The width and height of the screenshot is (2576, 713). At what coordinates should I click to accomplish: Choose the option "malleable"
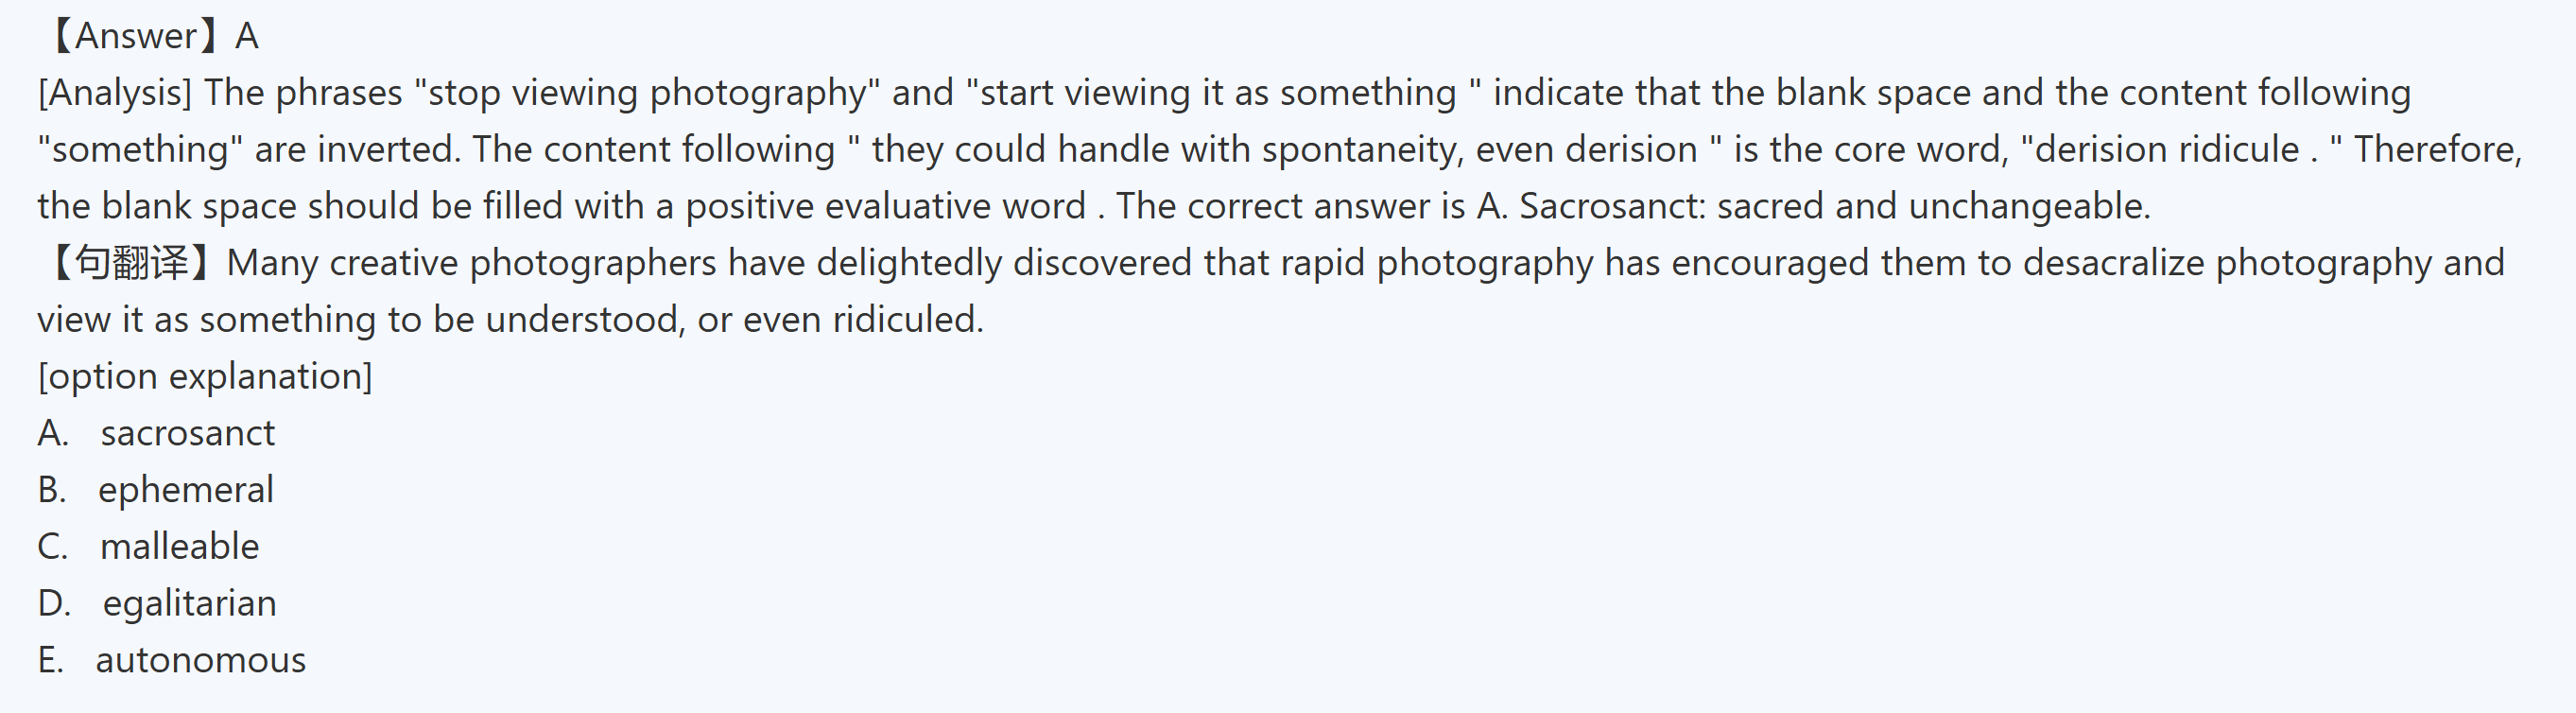click(179, 547)
